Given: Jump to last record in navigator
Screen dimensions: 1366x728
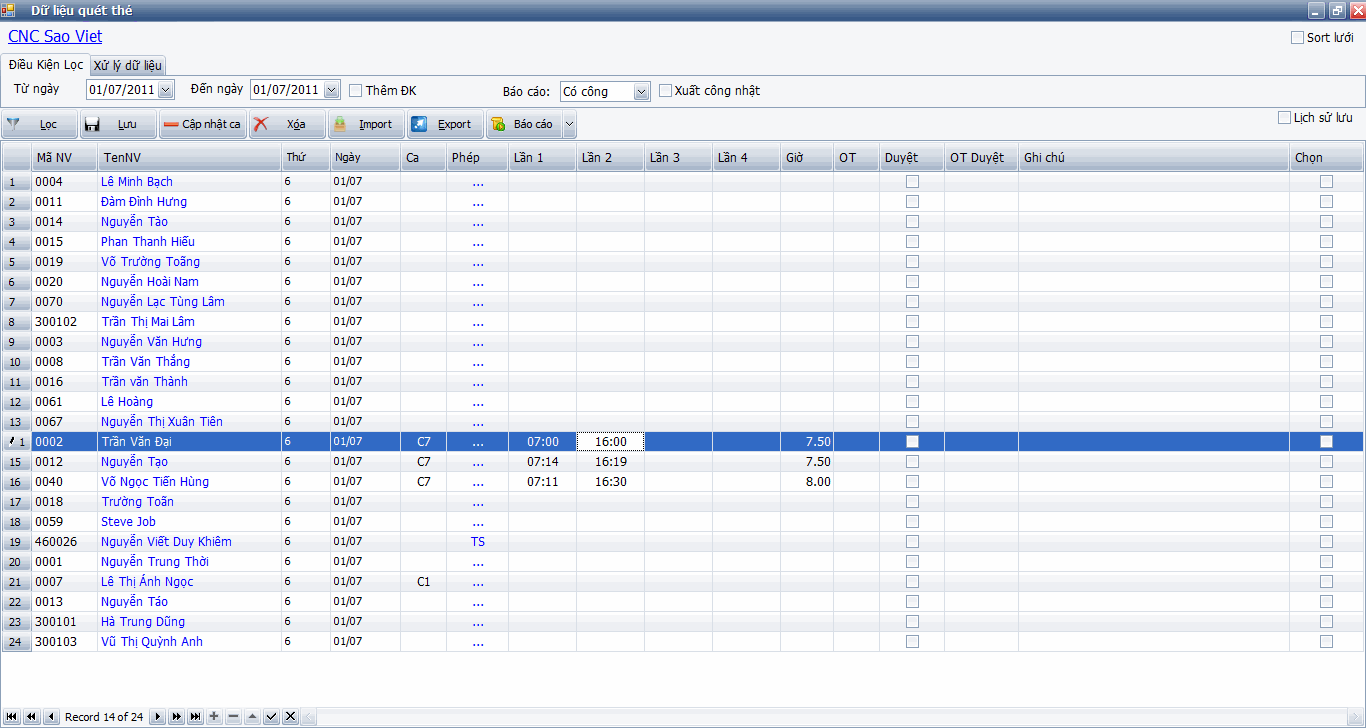Looking at the screenshot, I should point(195,717).
